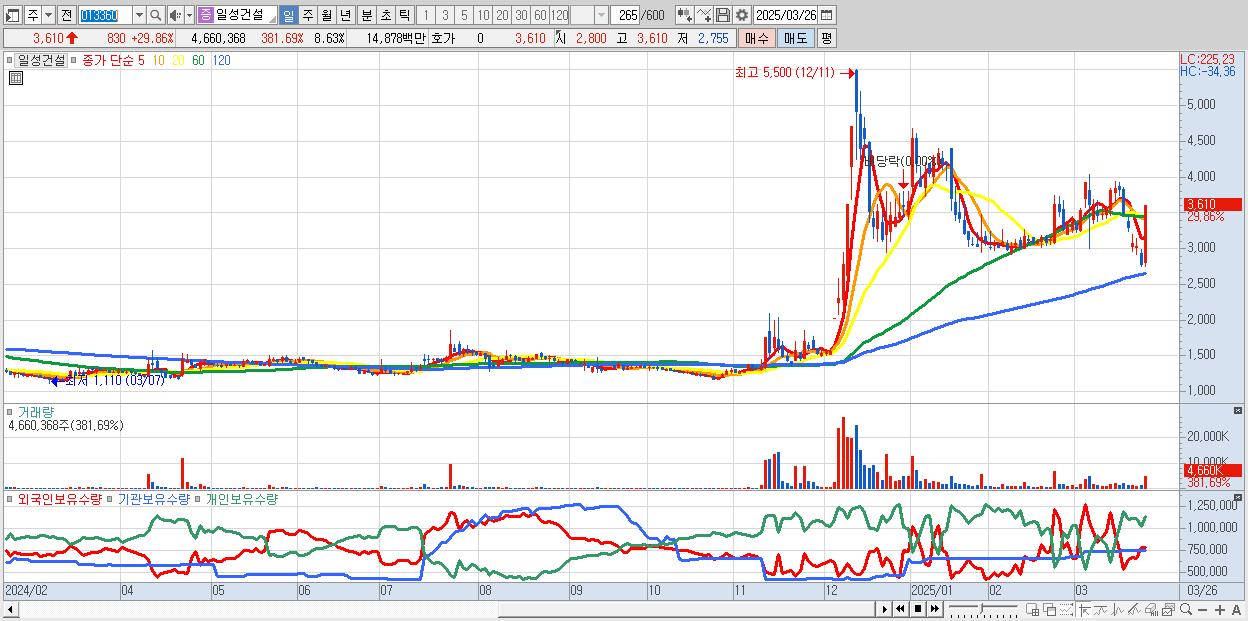
Task: Click the plus zoom-in icon
Action: point(1220,610)
